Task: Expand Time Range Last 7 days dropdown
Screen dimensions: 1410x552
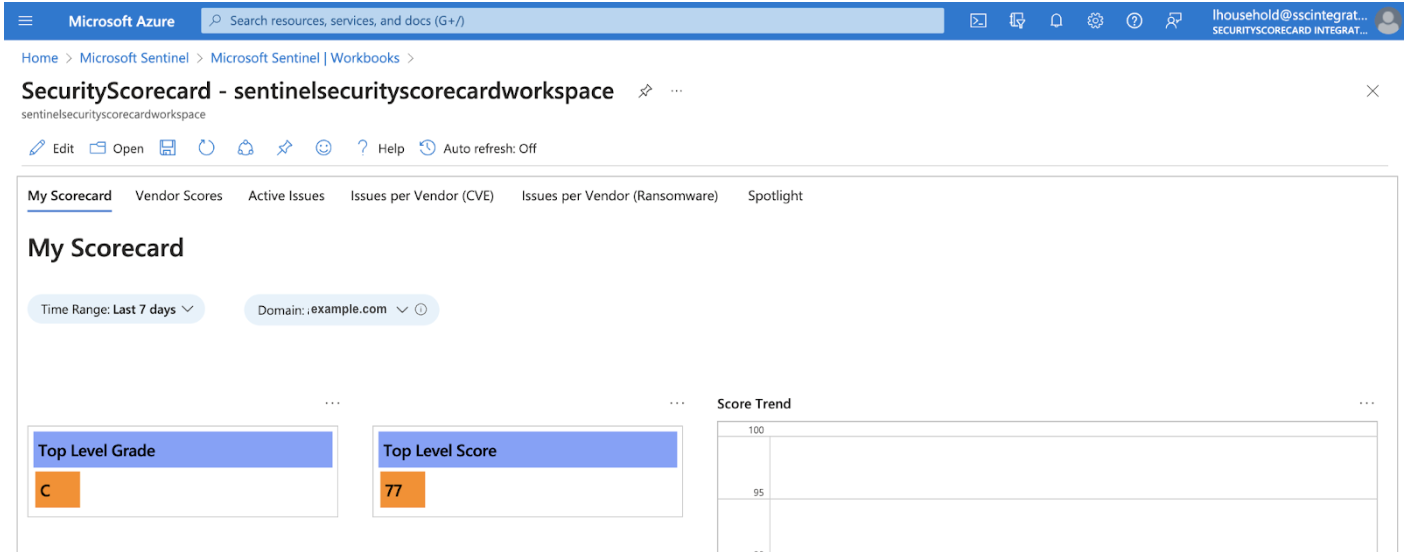Action: (116, 310)
